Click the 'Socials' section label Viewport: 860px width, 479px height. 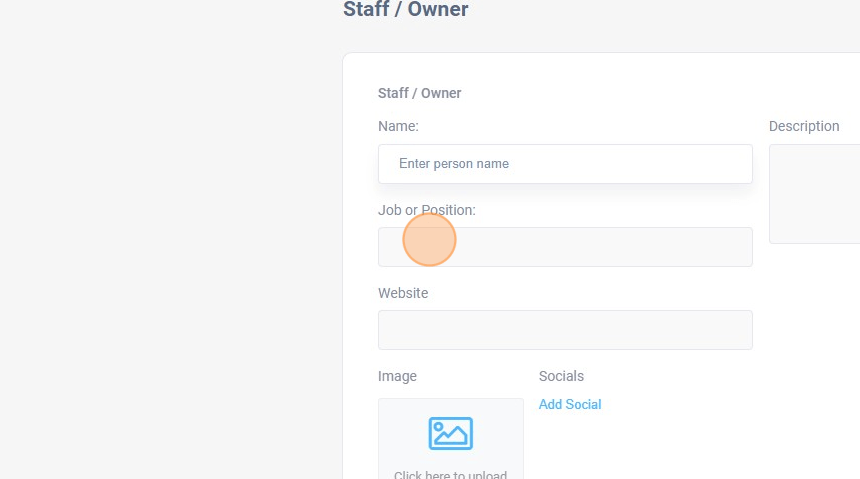pos(561,376)
